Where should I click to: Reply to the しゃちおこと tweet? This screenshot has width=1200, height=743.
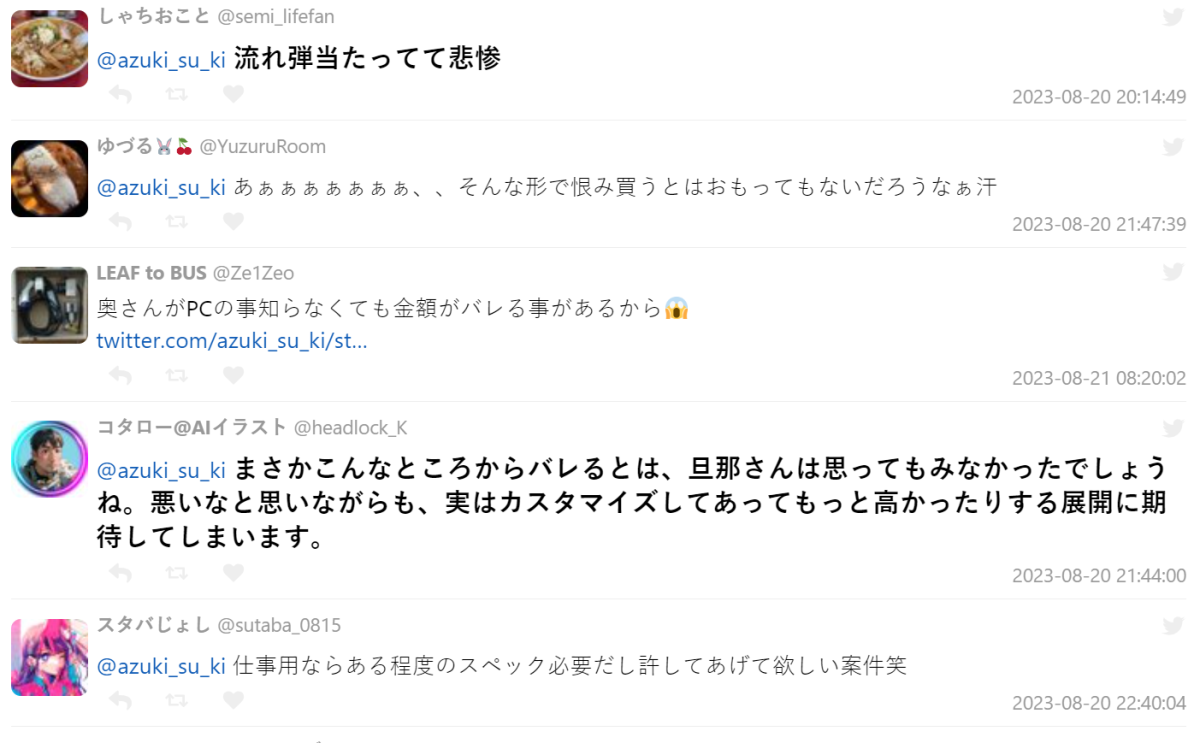120,94
